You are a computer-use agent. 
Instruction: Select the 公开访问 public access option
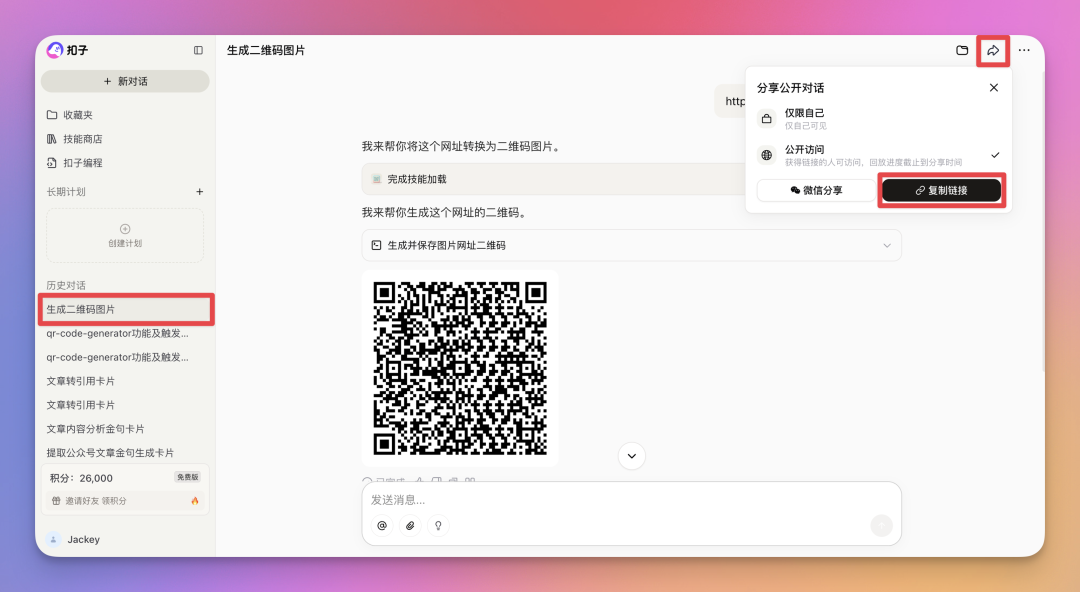pyautogui.click(x=879, y=155)
